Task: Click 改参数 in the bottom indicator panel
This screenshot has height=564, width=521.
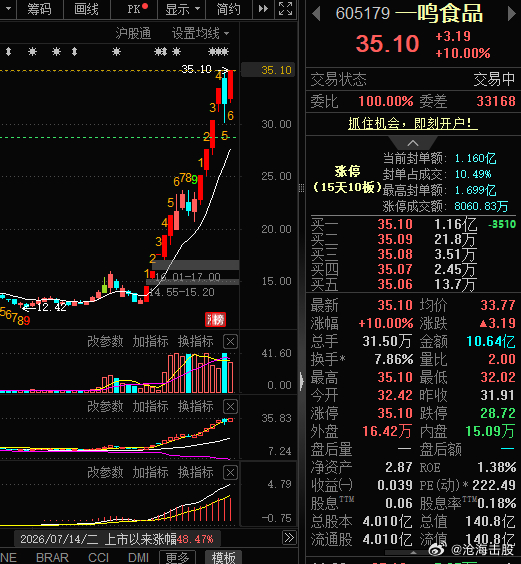Action: point(105,472)
